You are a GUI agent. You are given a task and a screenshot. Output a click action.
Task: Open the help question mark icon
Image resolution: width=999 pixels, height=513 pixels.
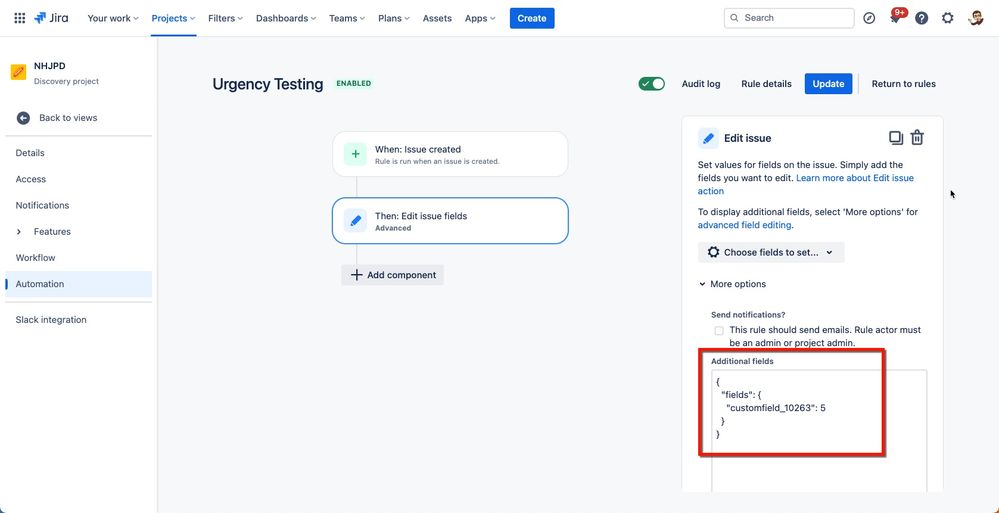[921, 18]
